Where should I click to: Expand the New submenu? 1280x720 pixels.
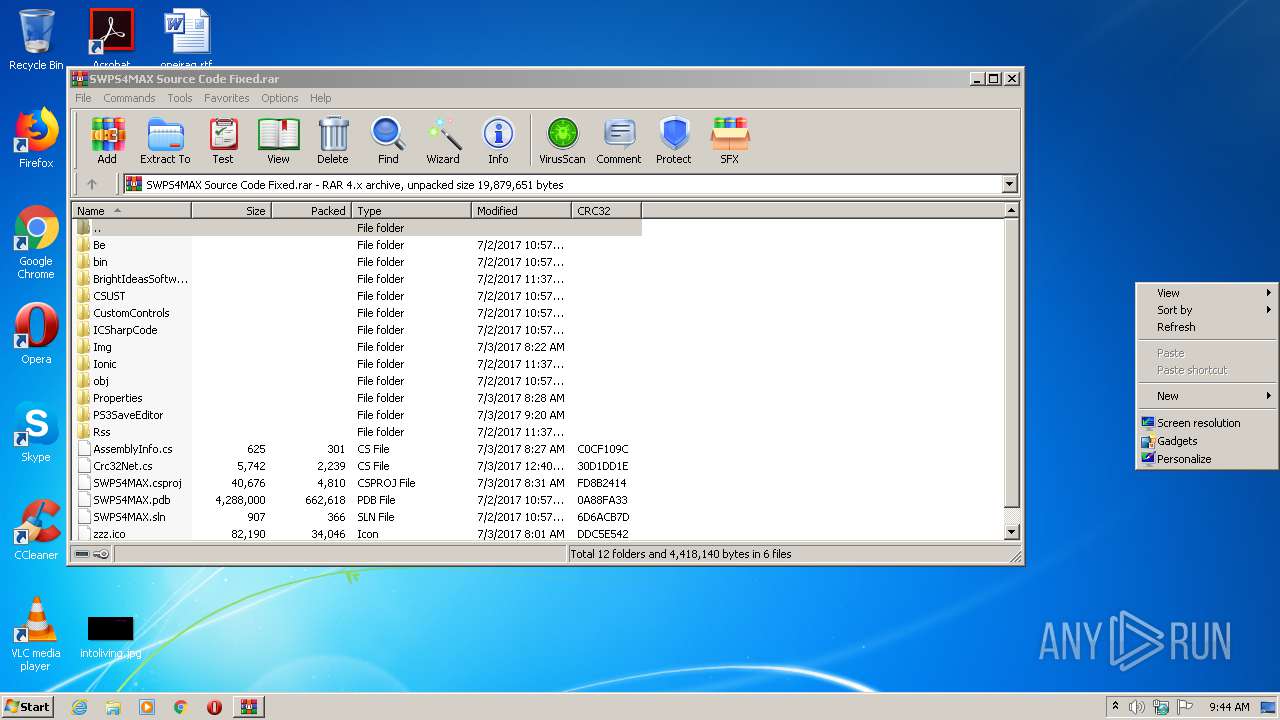tap(1207, 396)
